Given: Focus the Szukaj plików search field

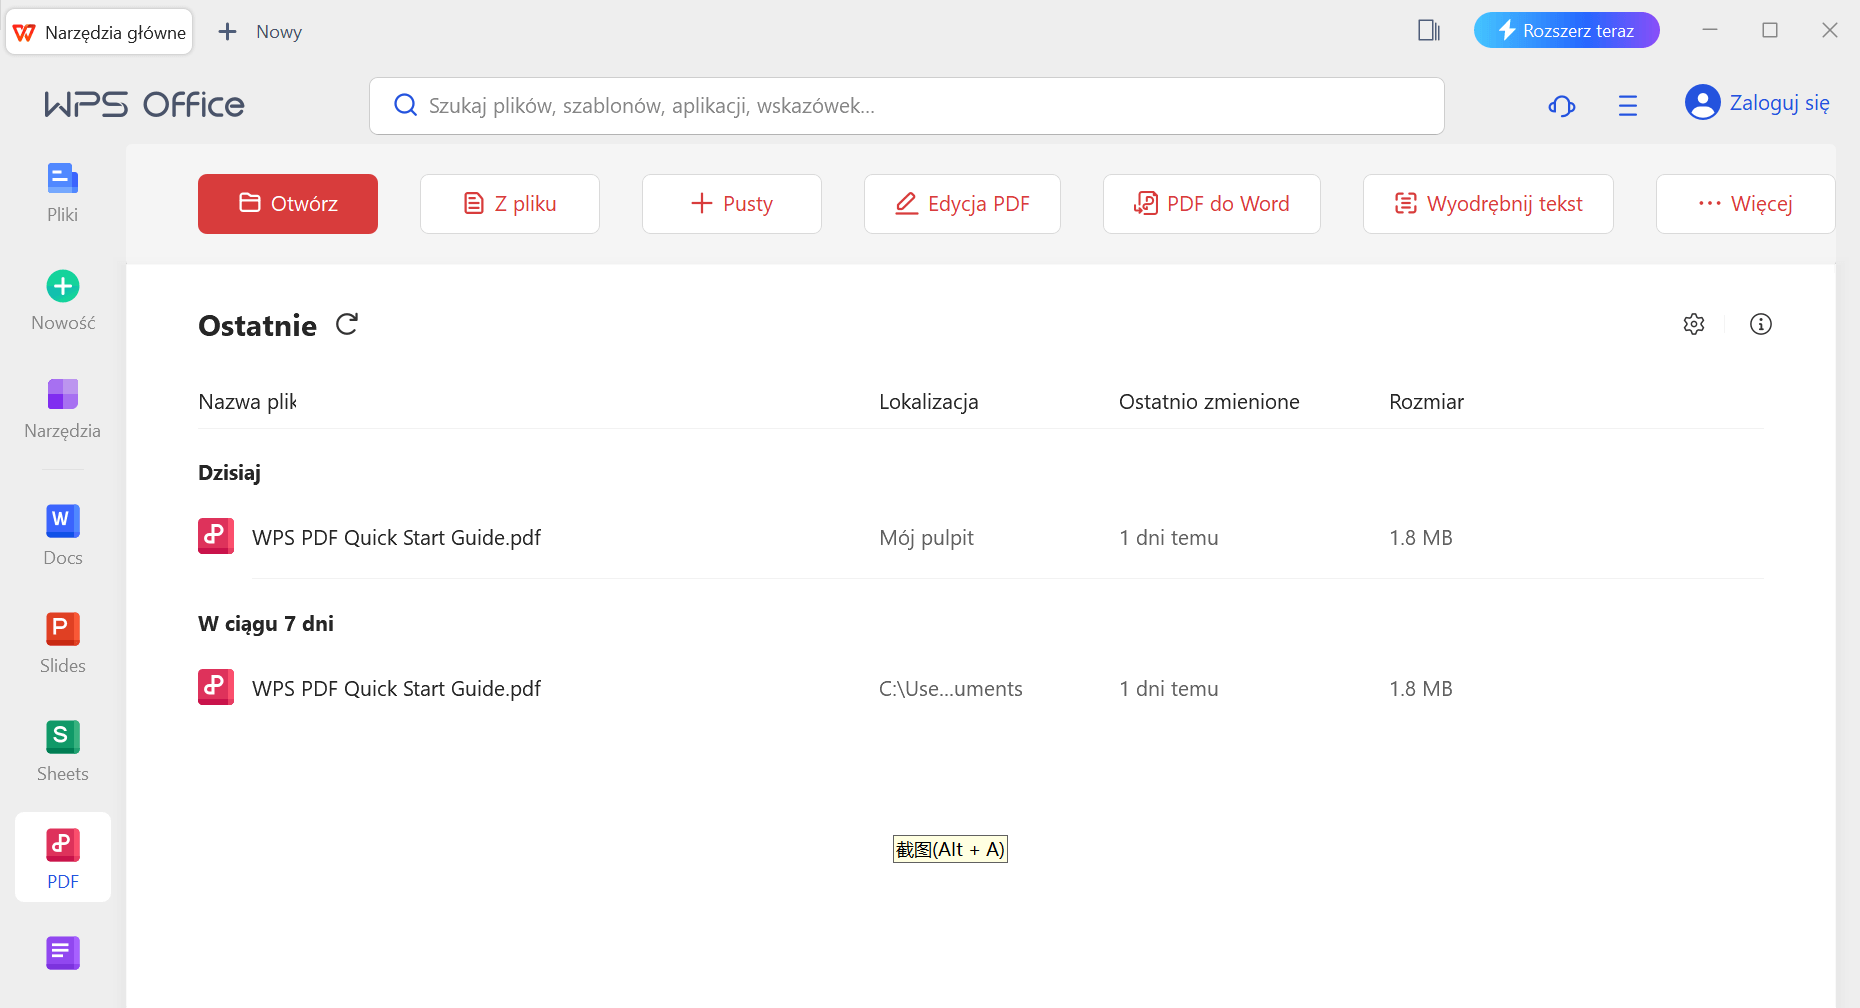Looking at the screenshot, I should point(907,106).
